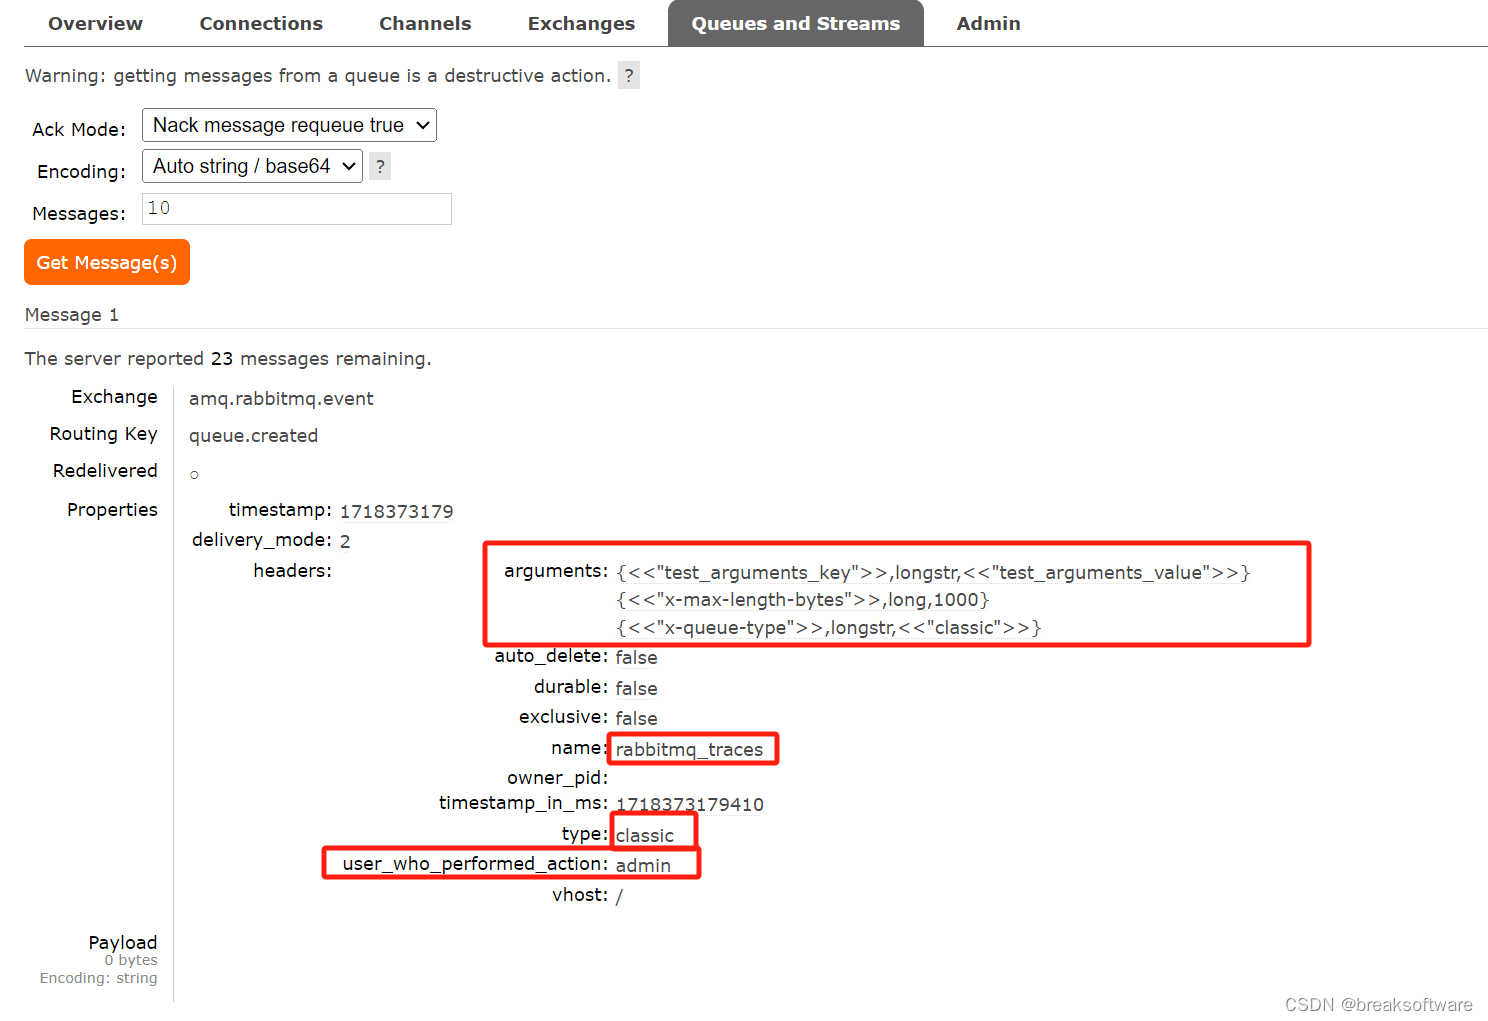Click help icon next to Encoding dropdown

coord(380,166)
